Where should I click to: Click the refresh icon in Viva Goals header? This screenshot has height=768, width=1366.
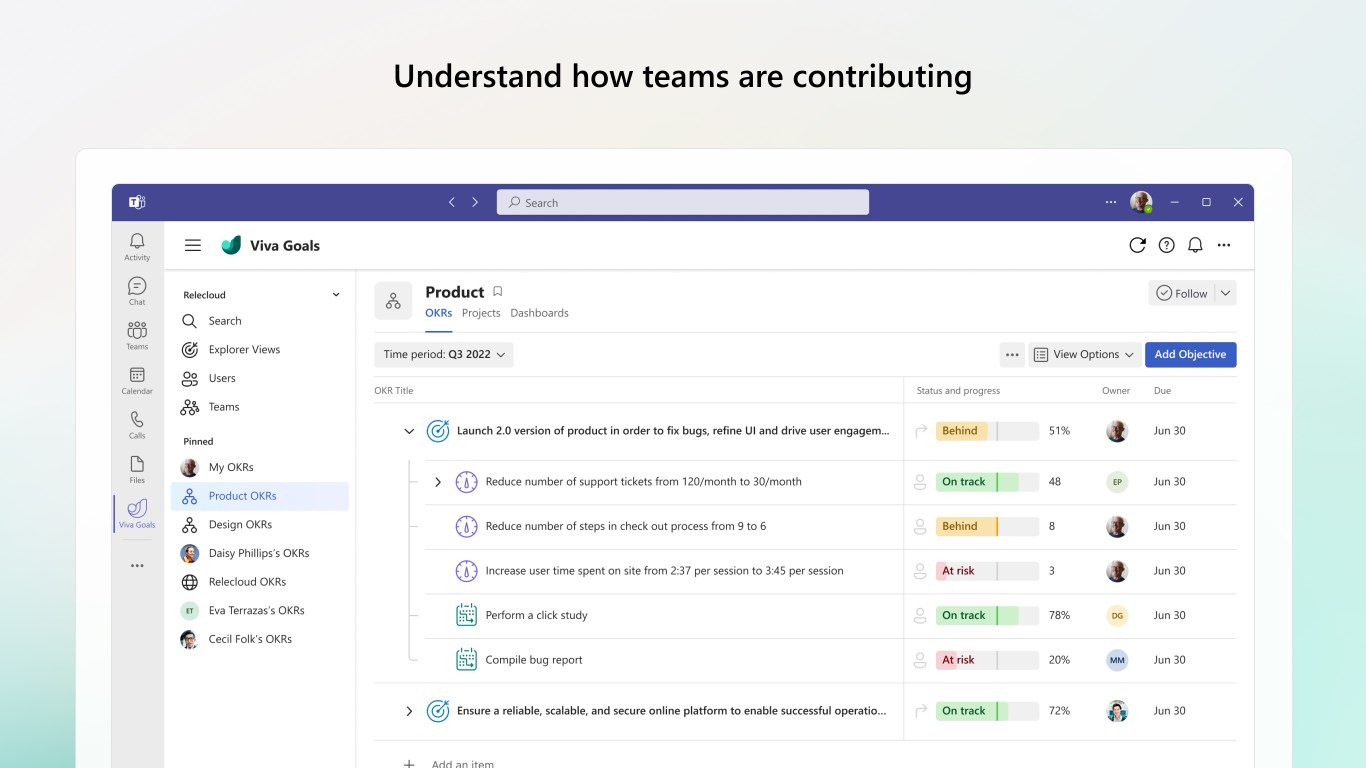click(x=1137, y=245)
